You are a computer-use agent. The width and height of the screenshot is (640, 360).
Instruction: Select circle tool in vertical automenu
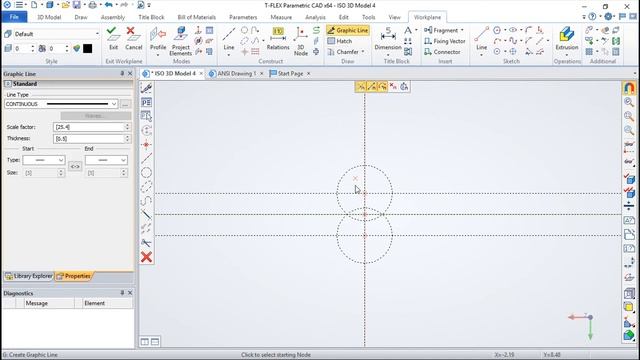click(x=146, y=173)
